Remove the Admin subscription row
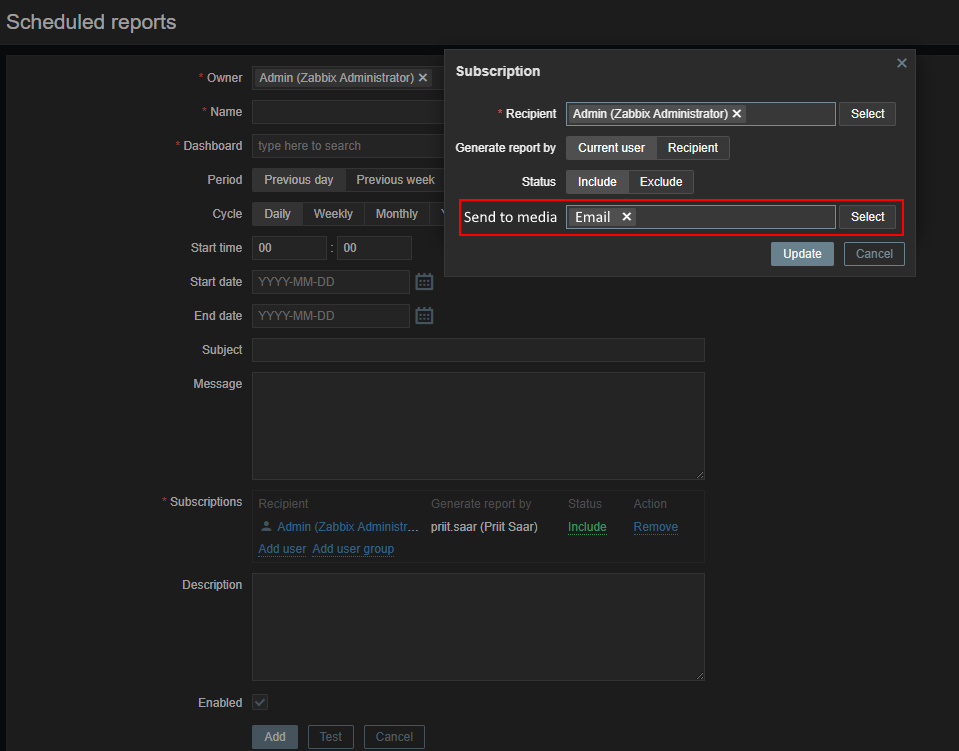The width and height of the screenshot is (959, 751). [655, 527]
